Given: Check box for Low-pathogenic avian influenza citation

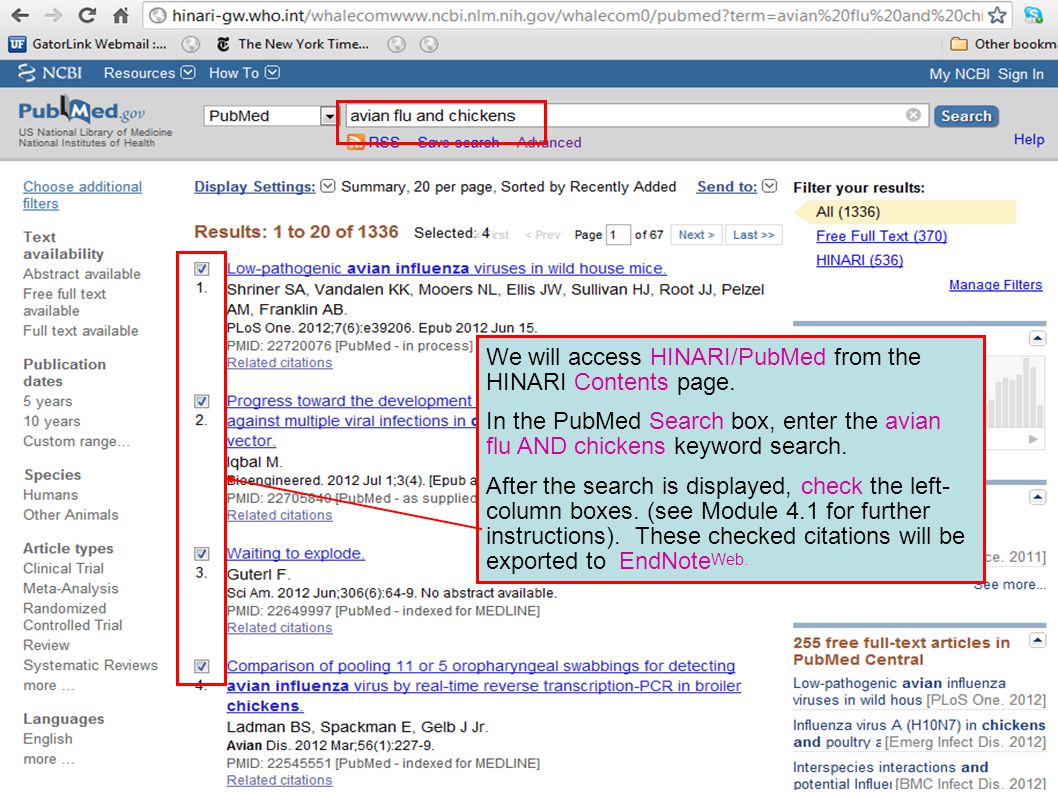Looking at the screenshot, I should coord(201,269).
